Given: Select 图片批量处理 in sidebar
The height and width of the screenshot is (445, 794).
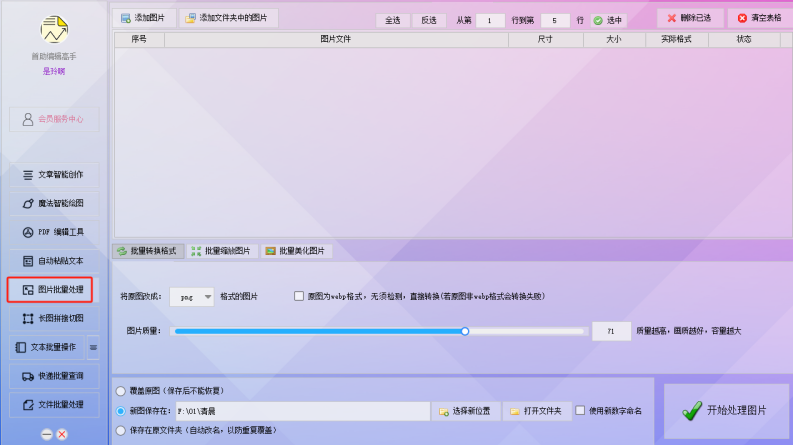Looking at the screenshot, I should tap(50, 290).
